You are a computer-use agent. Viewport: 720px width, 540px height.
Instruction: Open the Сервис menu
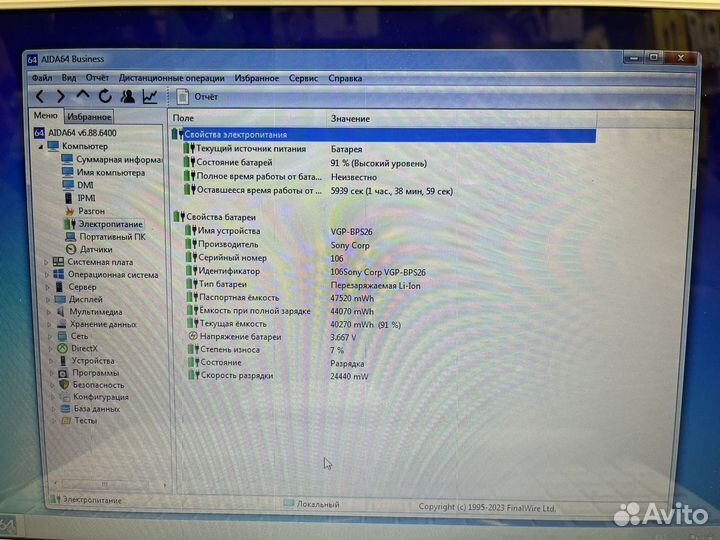click(x=303, y=79)
